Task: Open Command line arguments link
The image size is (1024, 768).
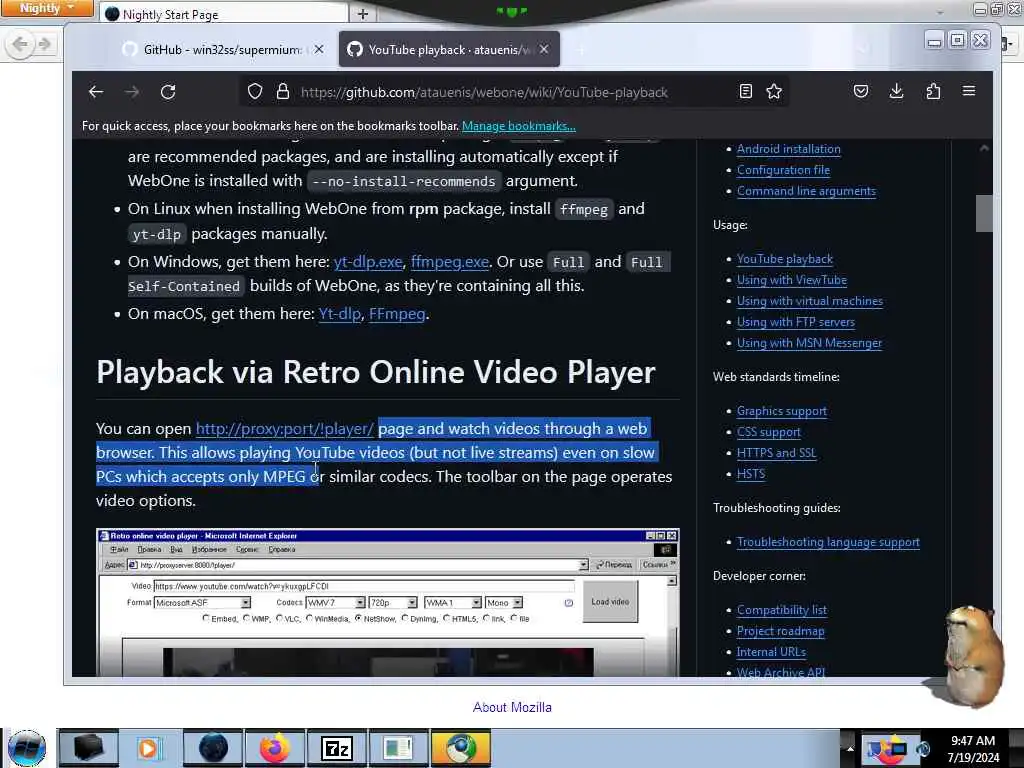Action: pyautogui.click(x=807, y=191)
